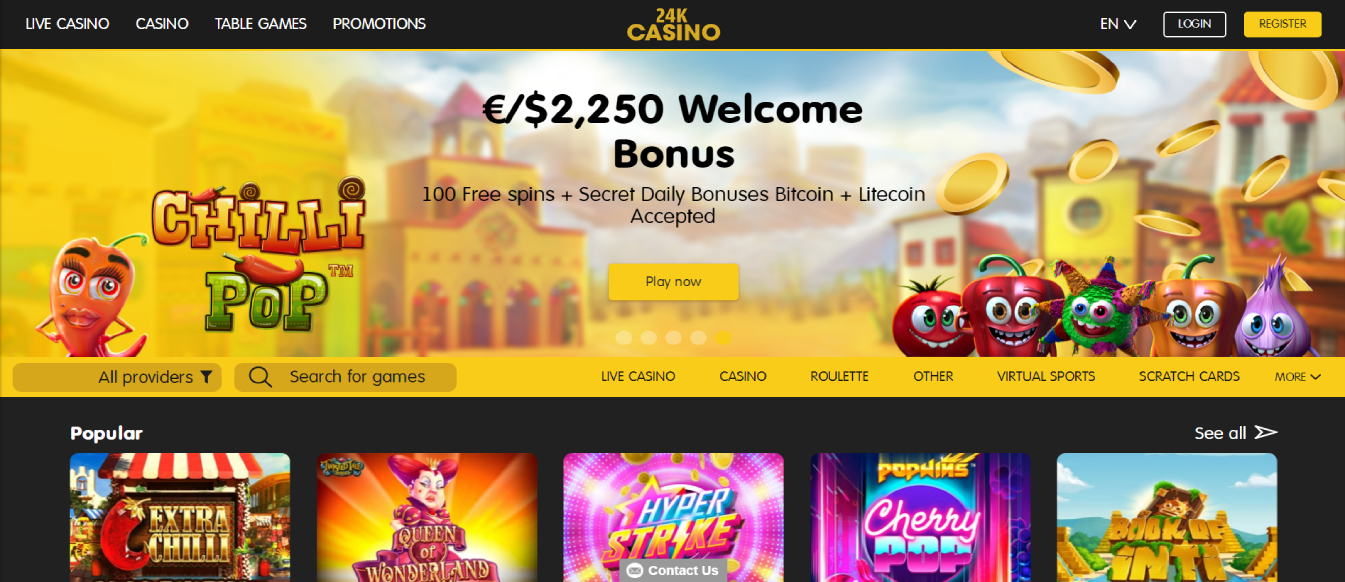Click the 24K Casino logo
The image size is (1345, 582).
(x=673, y=24)
